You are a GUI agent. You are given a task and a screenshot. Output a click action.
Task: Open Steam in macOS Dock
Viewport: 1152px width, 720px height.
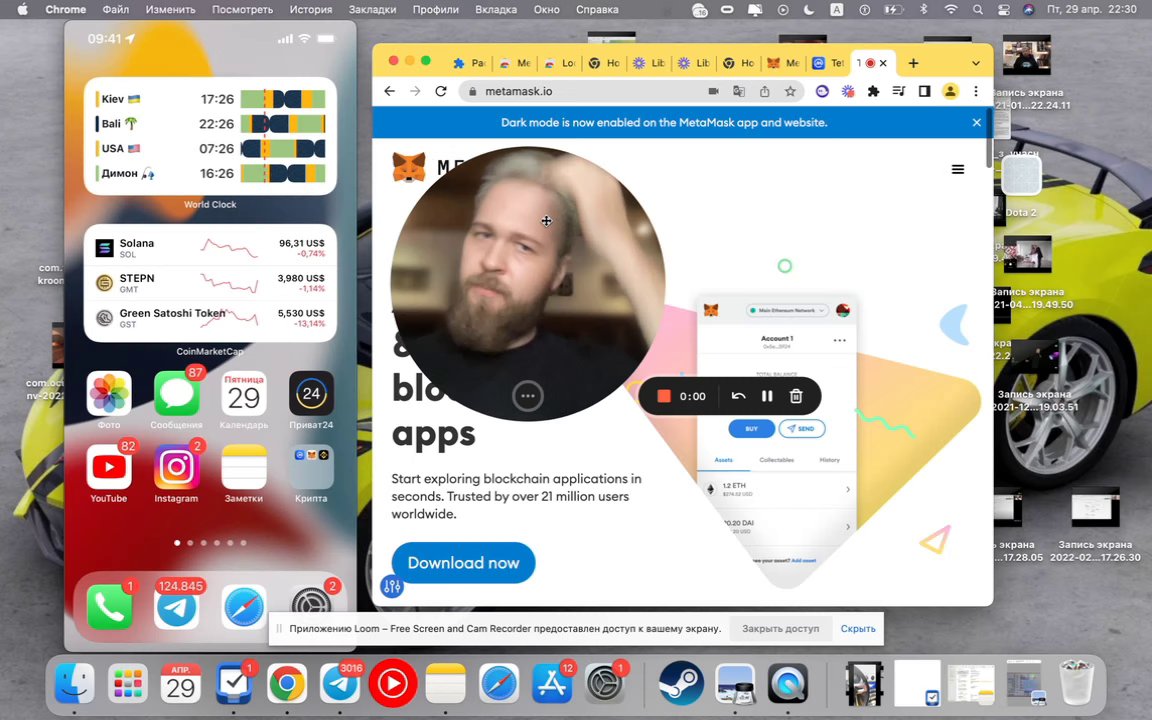coord(681,684)
